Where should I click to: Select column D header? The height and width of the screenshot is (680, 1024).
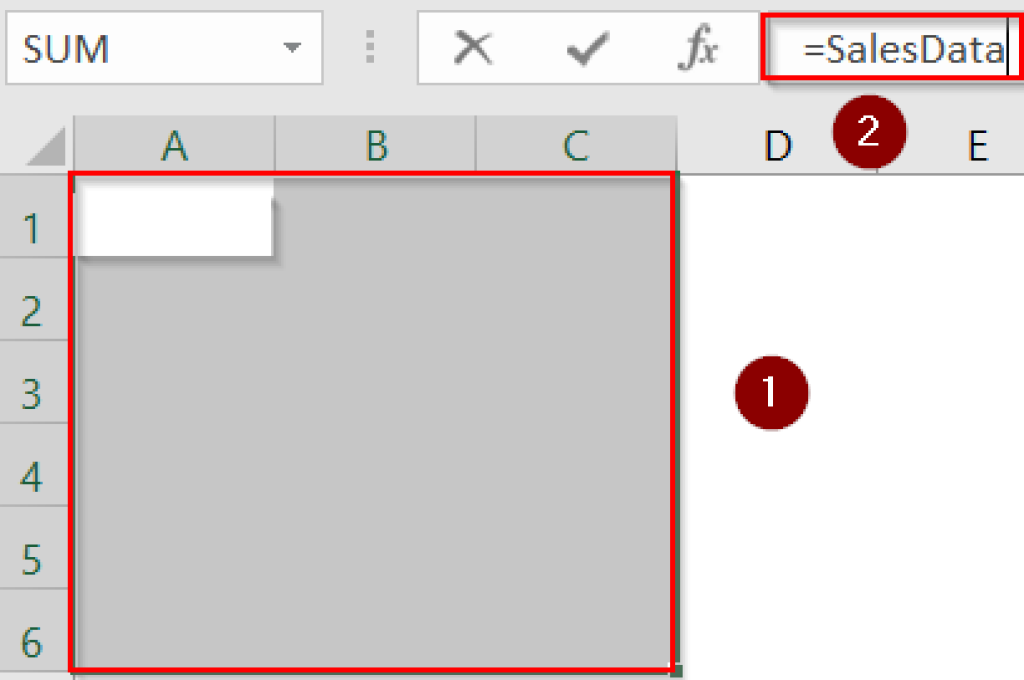click(777, 147)
